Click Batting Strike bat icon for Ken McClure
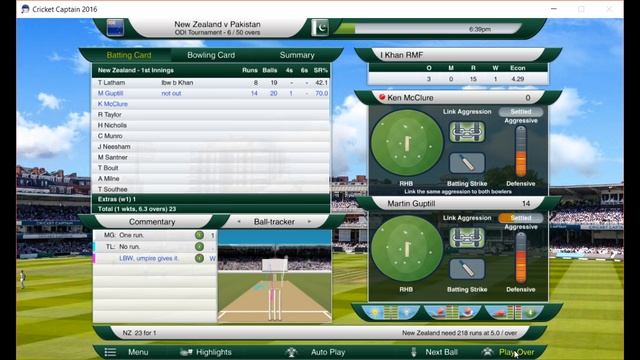This screenshot has width=640, height=360. coord(467,163)
